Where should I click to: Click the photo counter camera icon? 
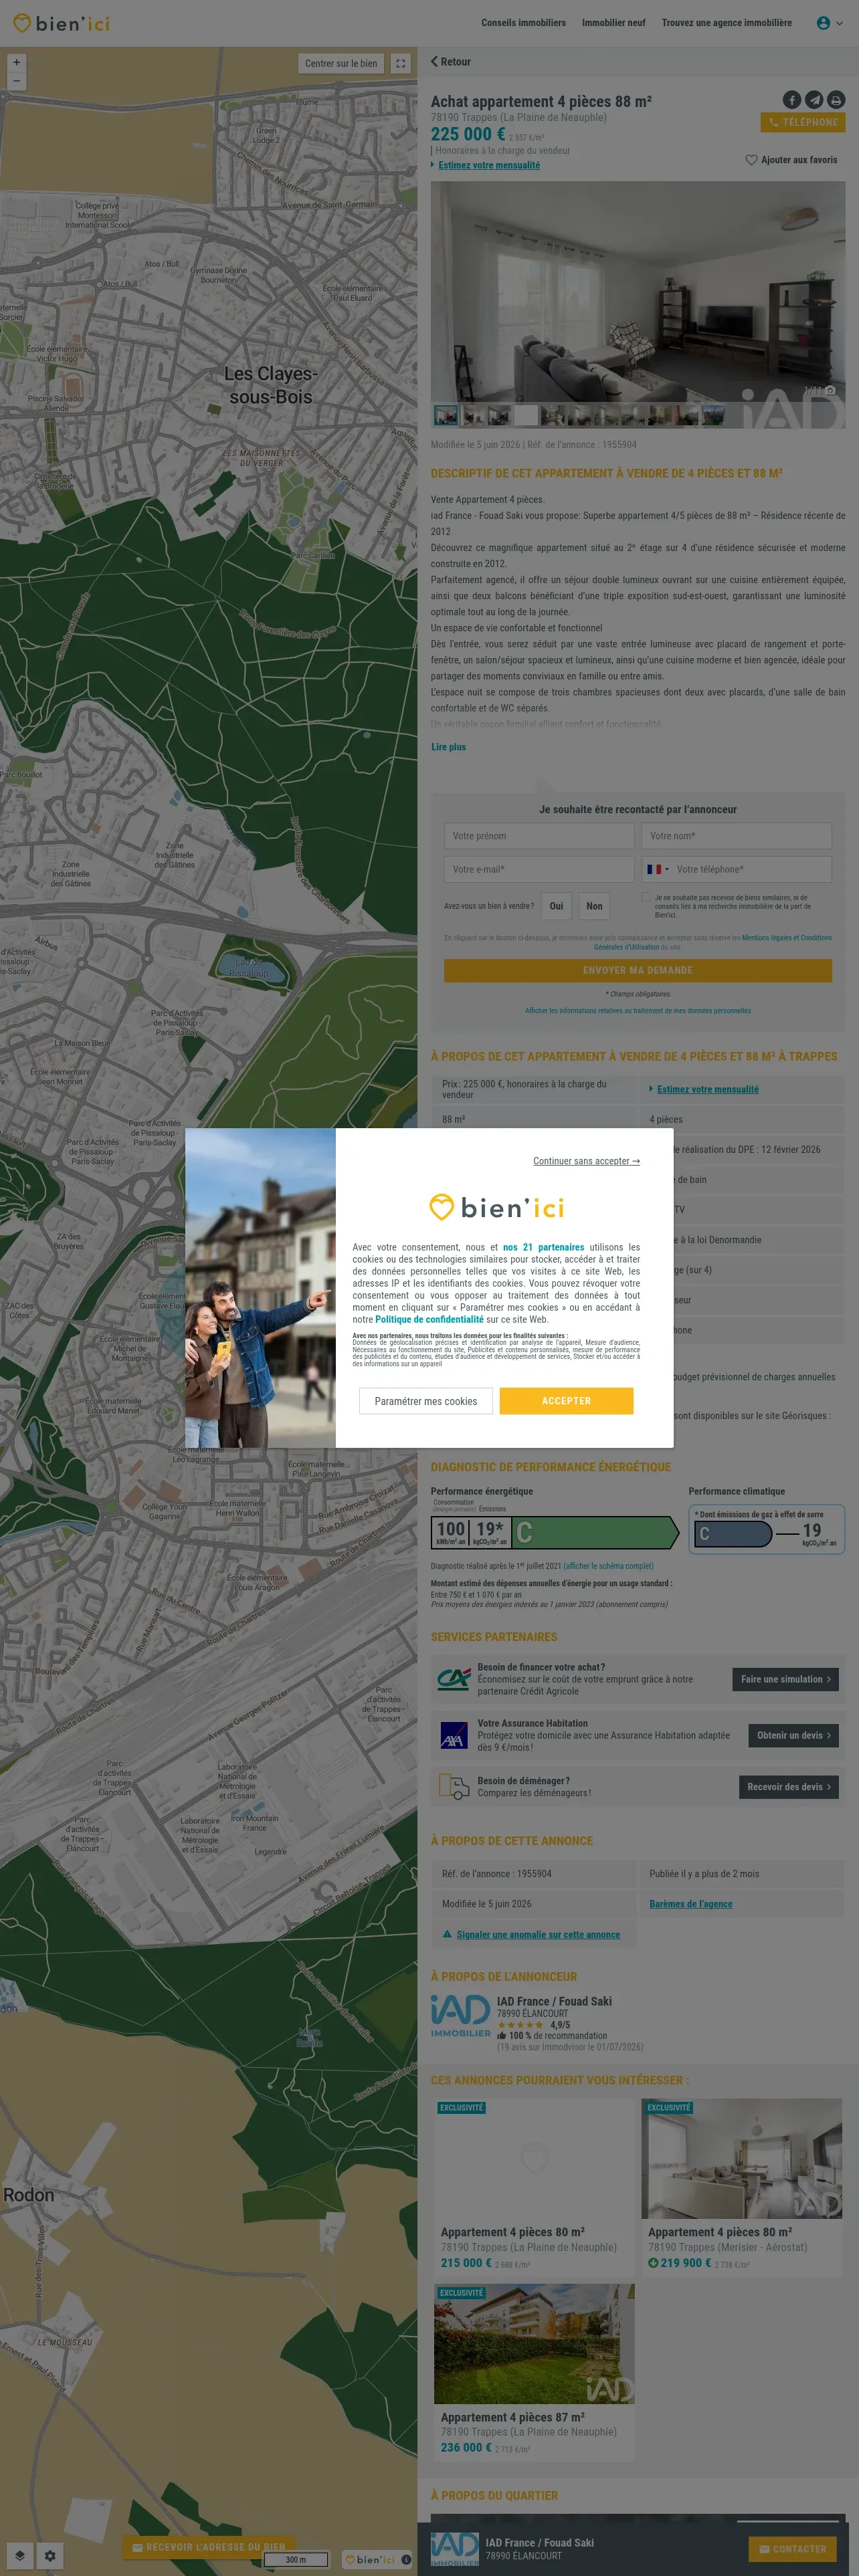830,390
